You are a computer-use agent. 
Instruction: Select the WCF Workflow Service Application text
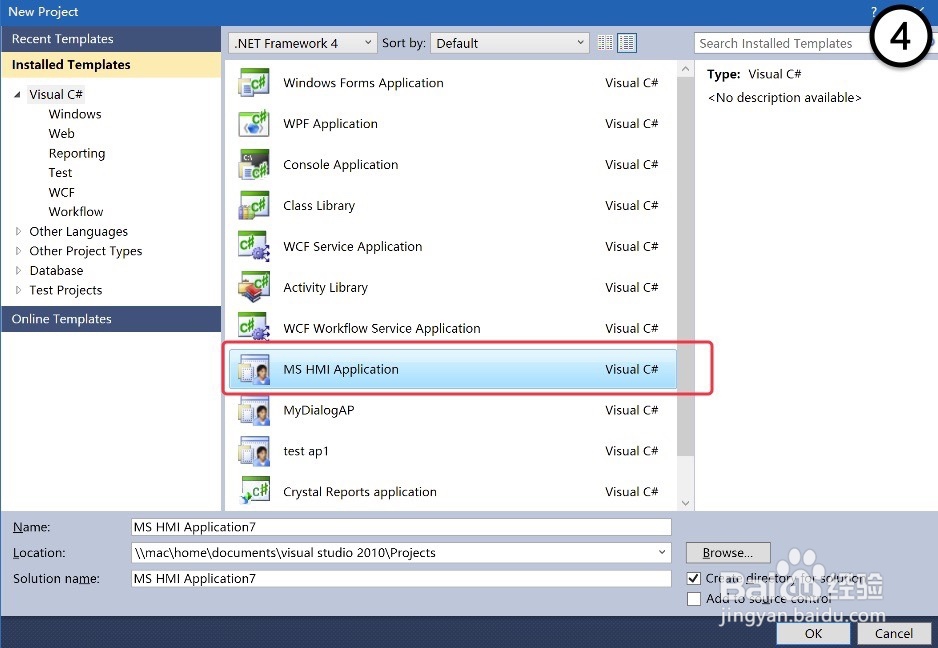pyautogui.click(x=382, y=328)
